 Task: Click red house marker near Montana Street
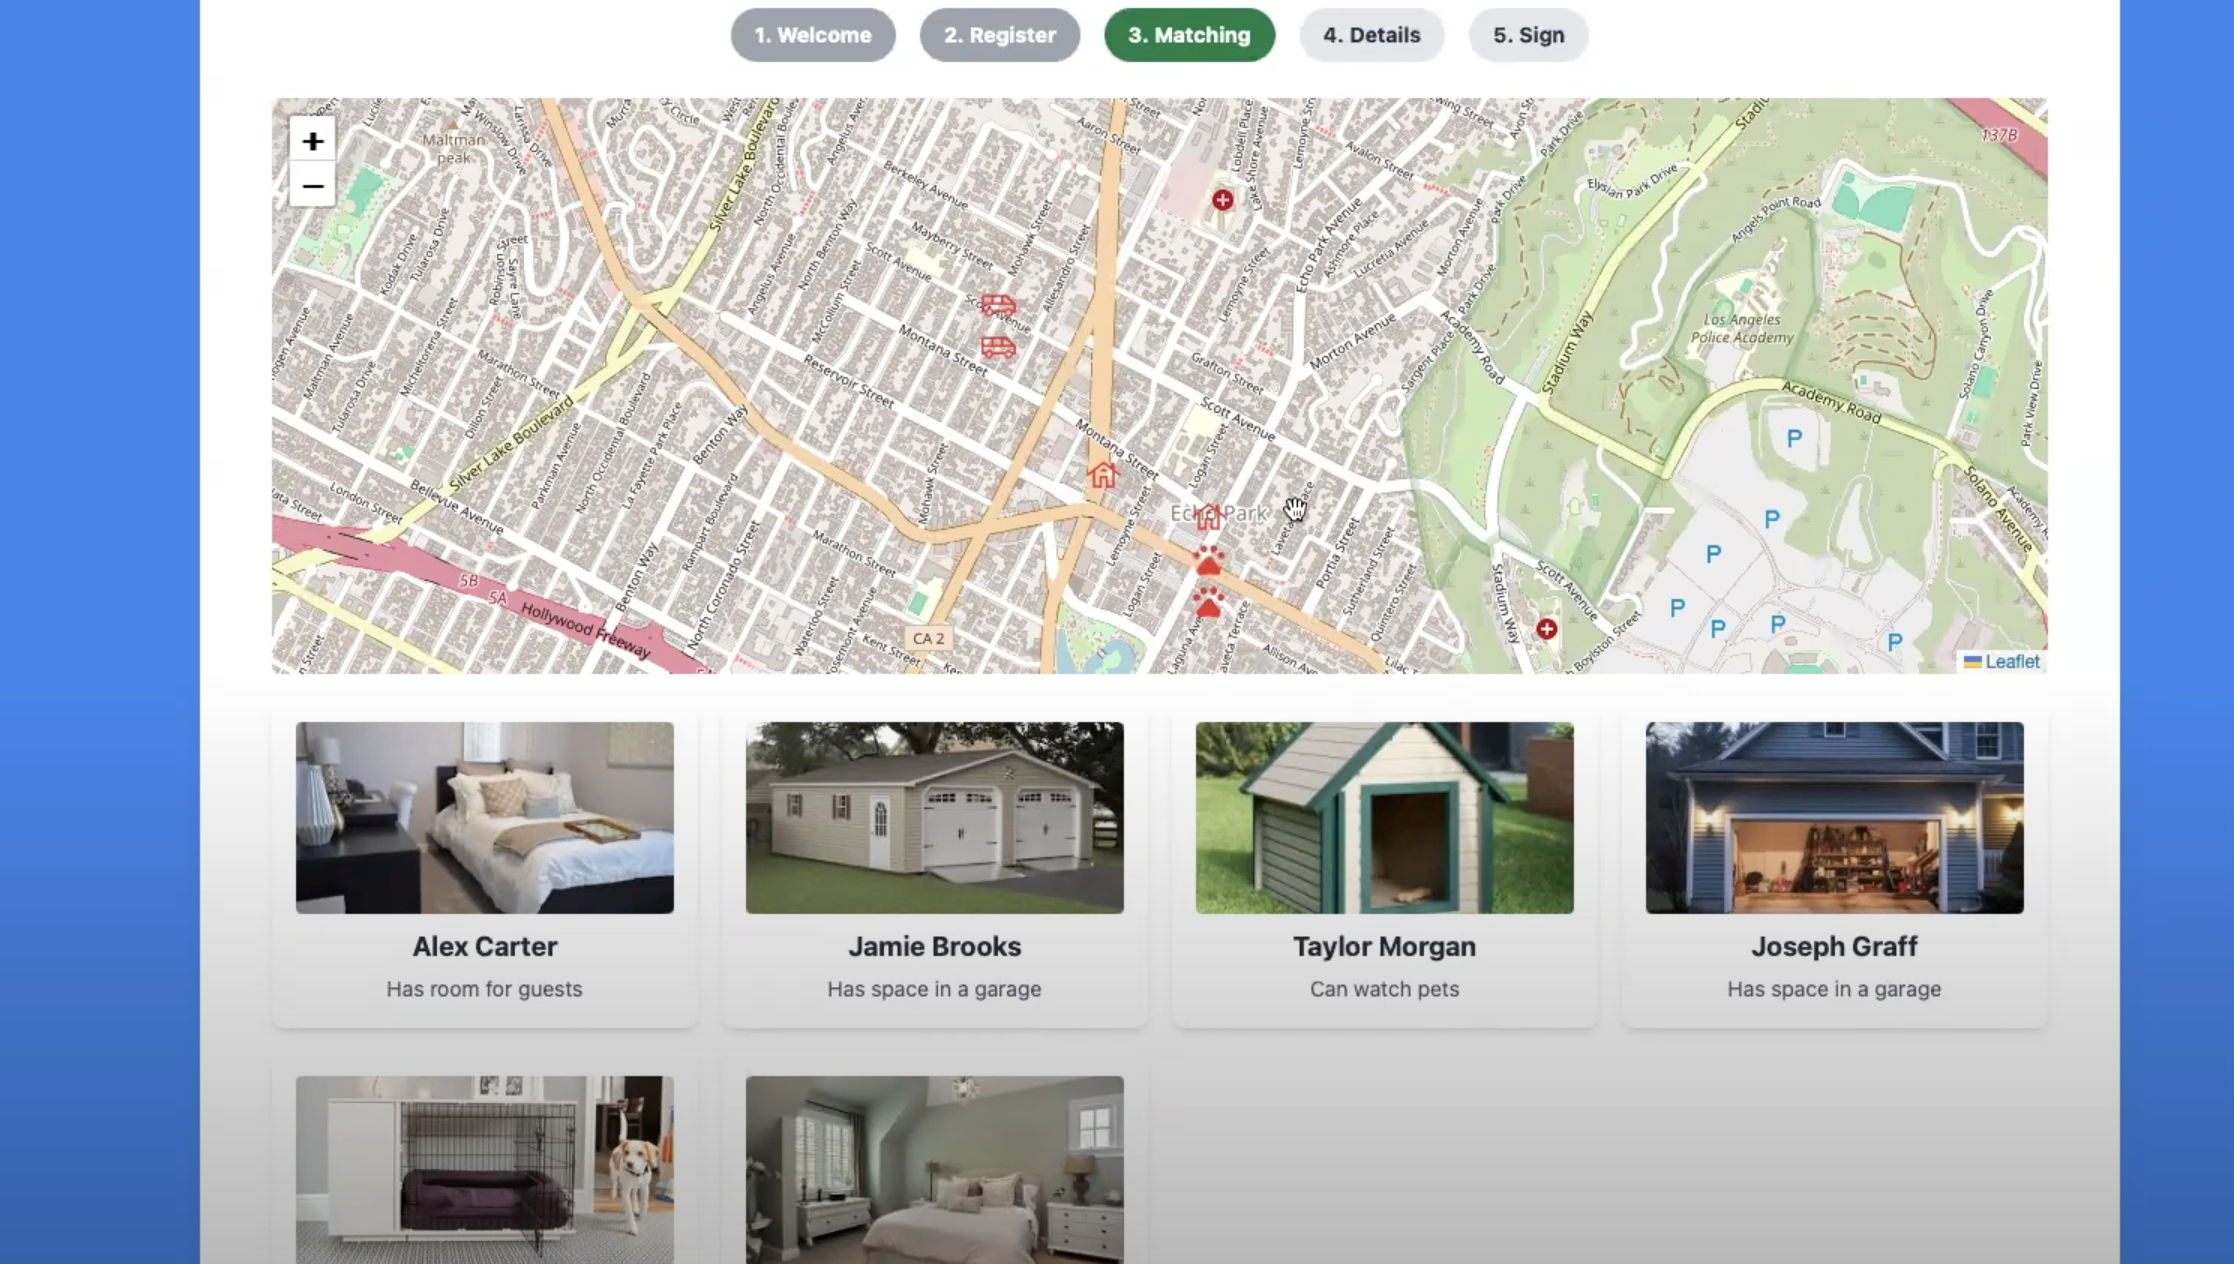(1102, 475)
